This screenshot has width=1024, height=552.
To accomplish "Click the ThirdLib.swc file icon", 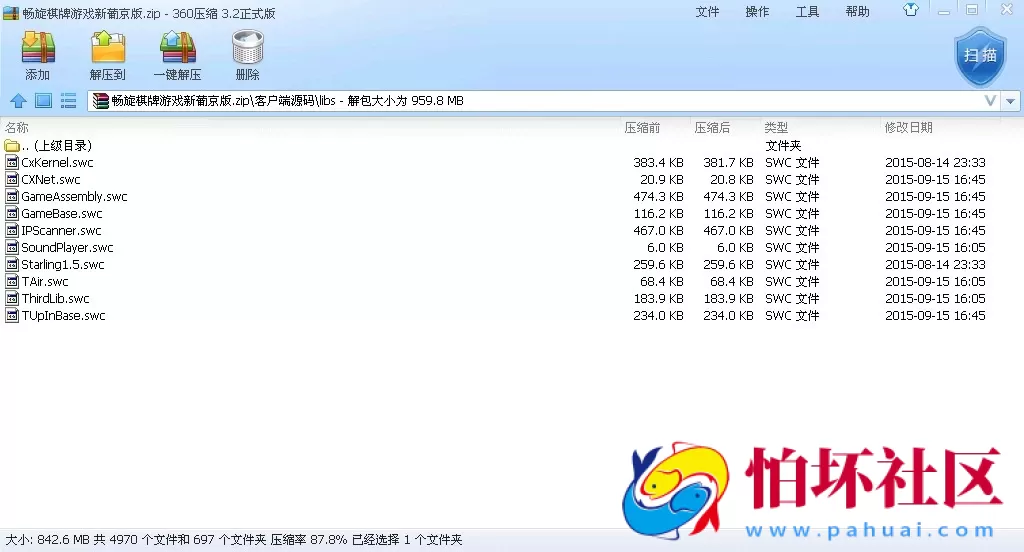I will 12,298.
